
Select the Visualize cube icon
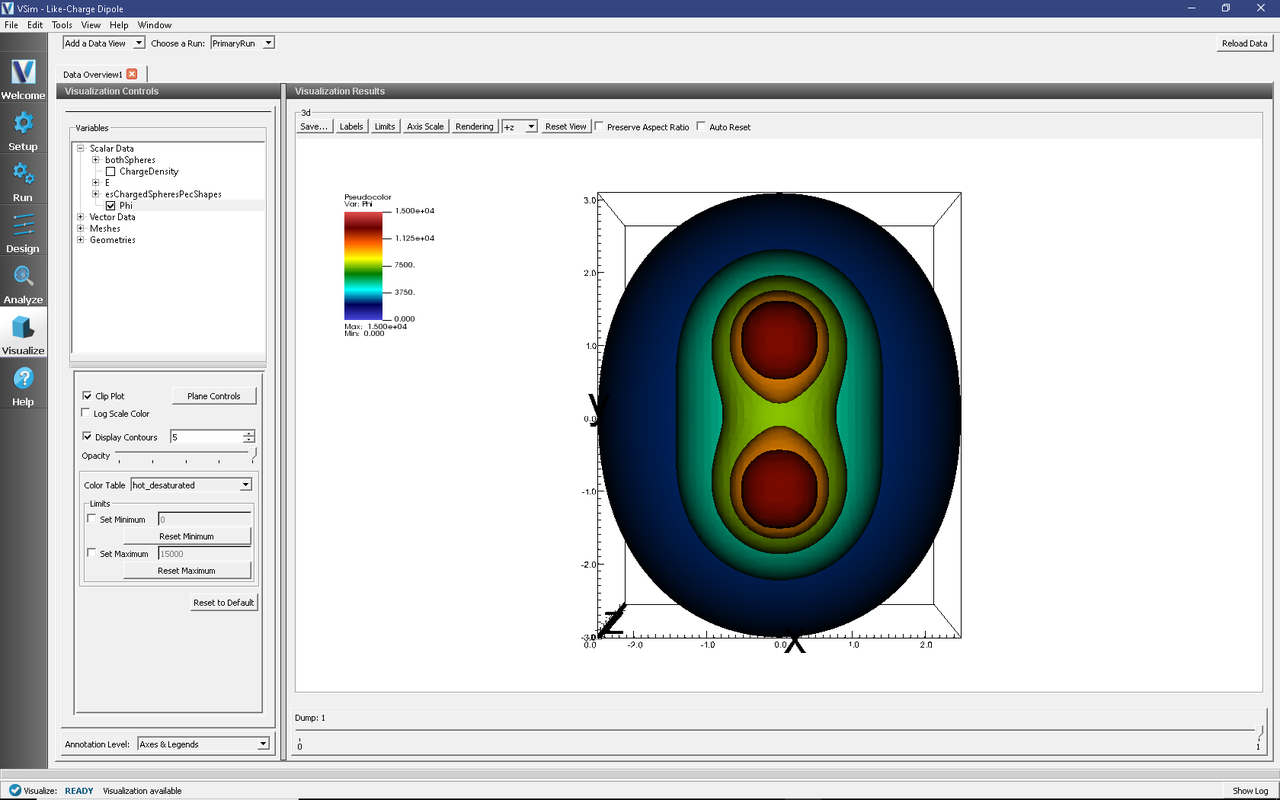click(x=23, y=328)
